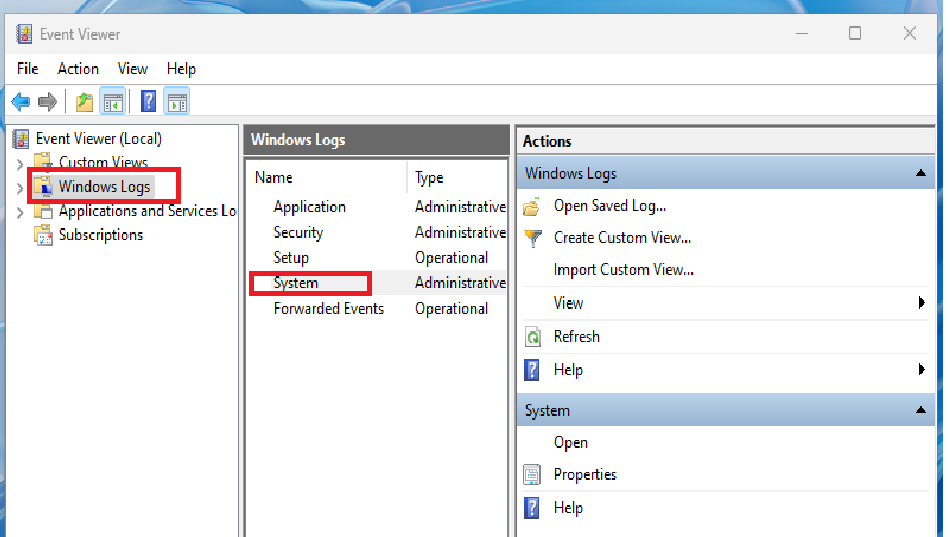950x537 pixels.
Task: Click the Subscriptions folder icon
Action: (x=43, y=235)
